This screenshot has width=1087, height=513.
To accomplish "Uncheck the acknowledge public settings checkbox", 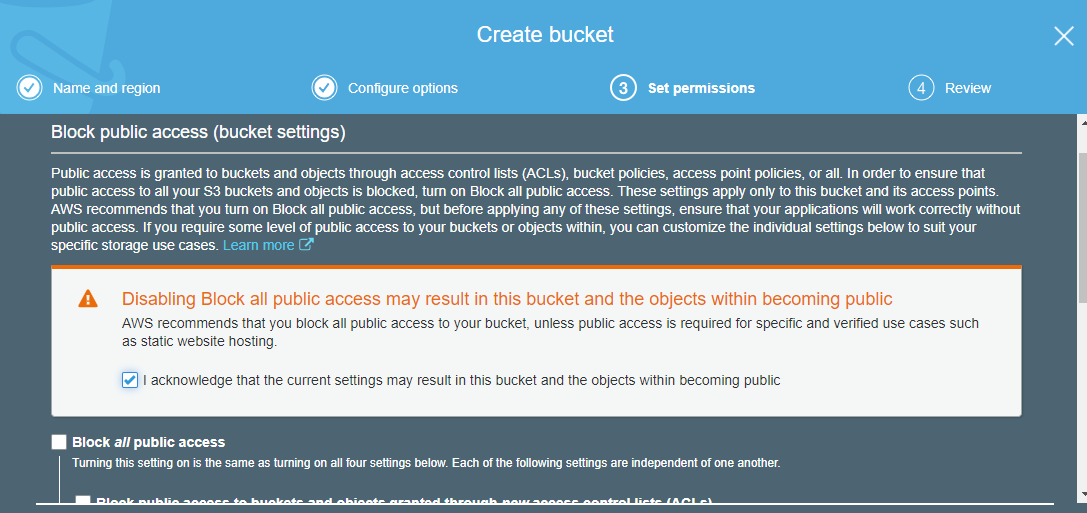I will tap(129, 380).
